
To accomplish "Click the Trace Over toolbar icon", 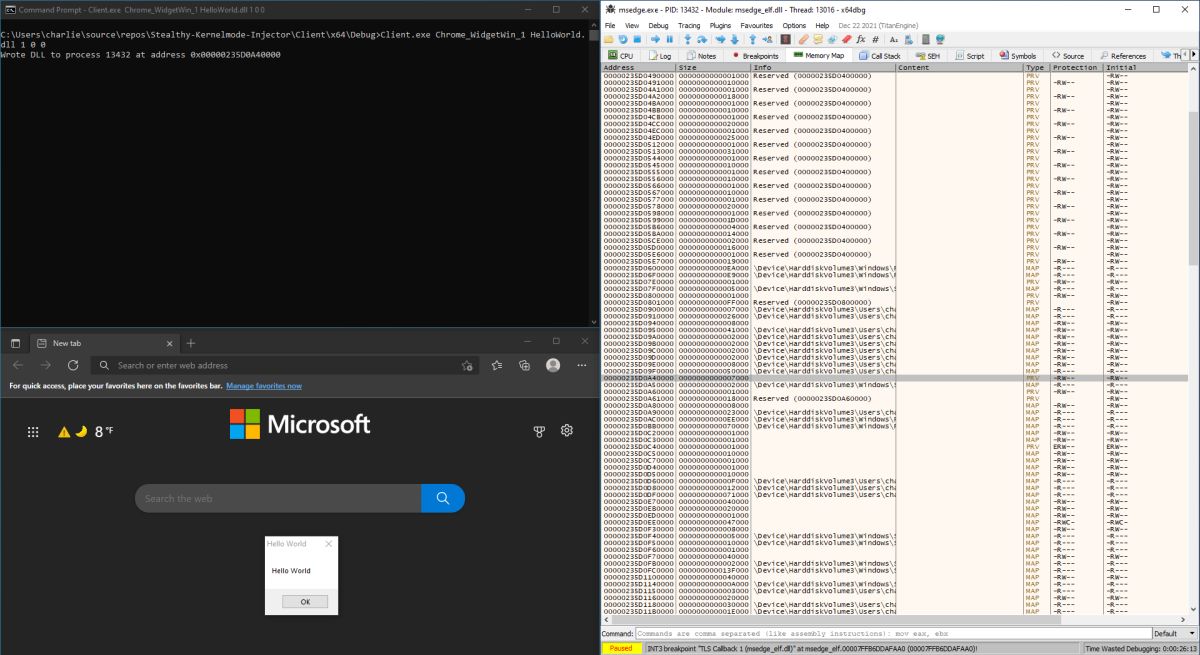I will click(734, 39).
